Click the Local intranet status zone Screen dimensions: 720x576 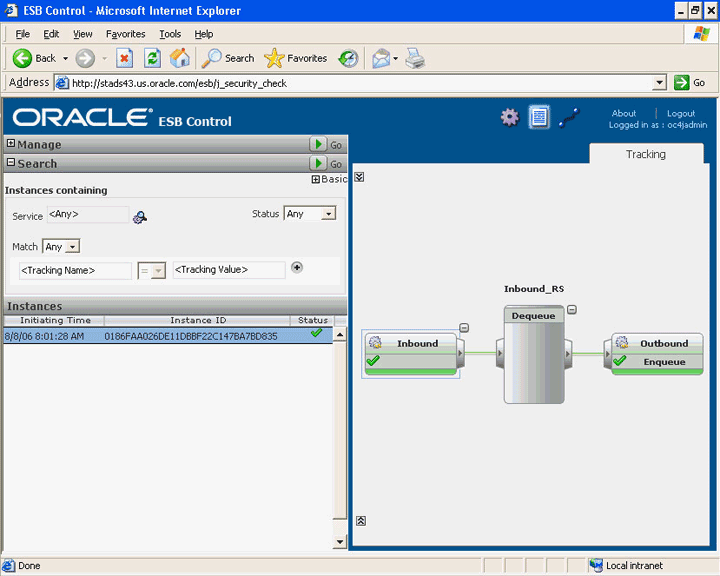(x=627, y=565)
